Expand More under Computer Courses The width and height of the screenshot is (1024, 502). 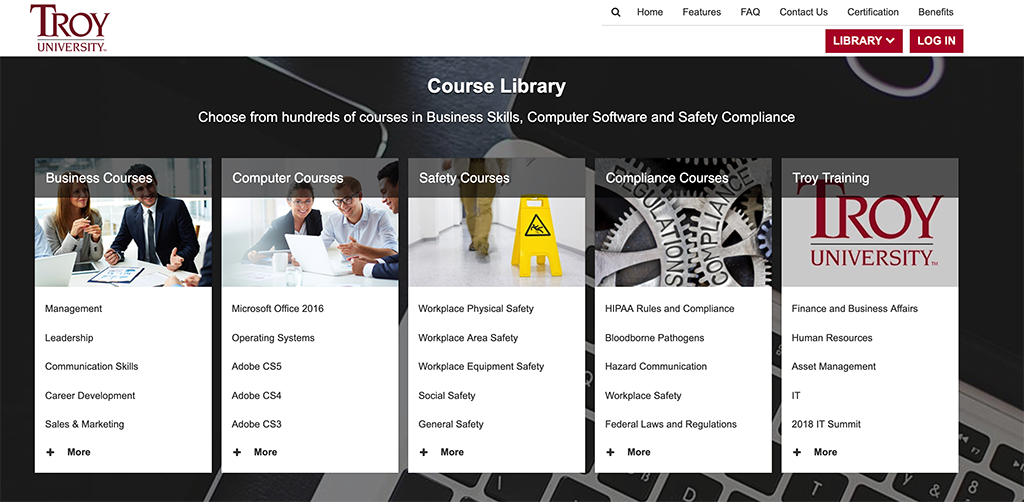click(x=255, y=452)
